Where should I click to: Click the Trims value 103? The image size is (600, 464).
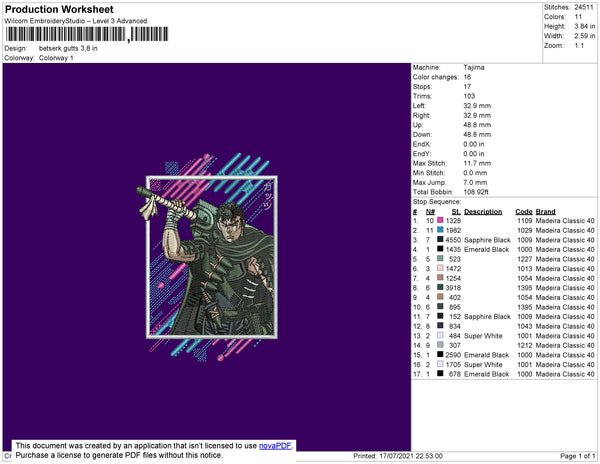click(469, 96)
